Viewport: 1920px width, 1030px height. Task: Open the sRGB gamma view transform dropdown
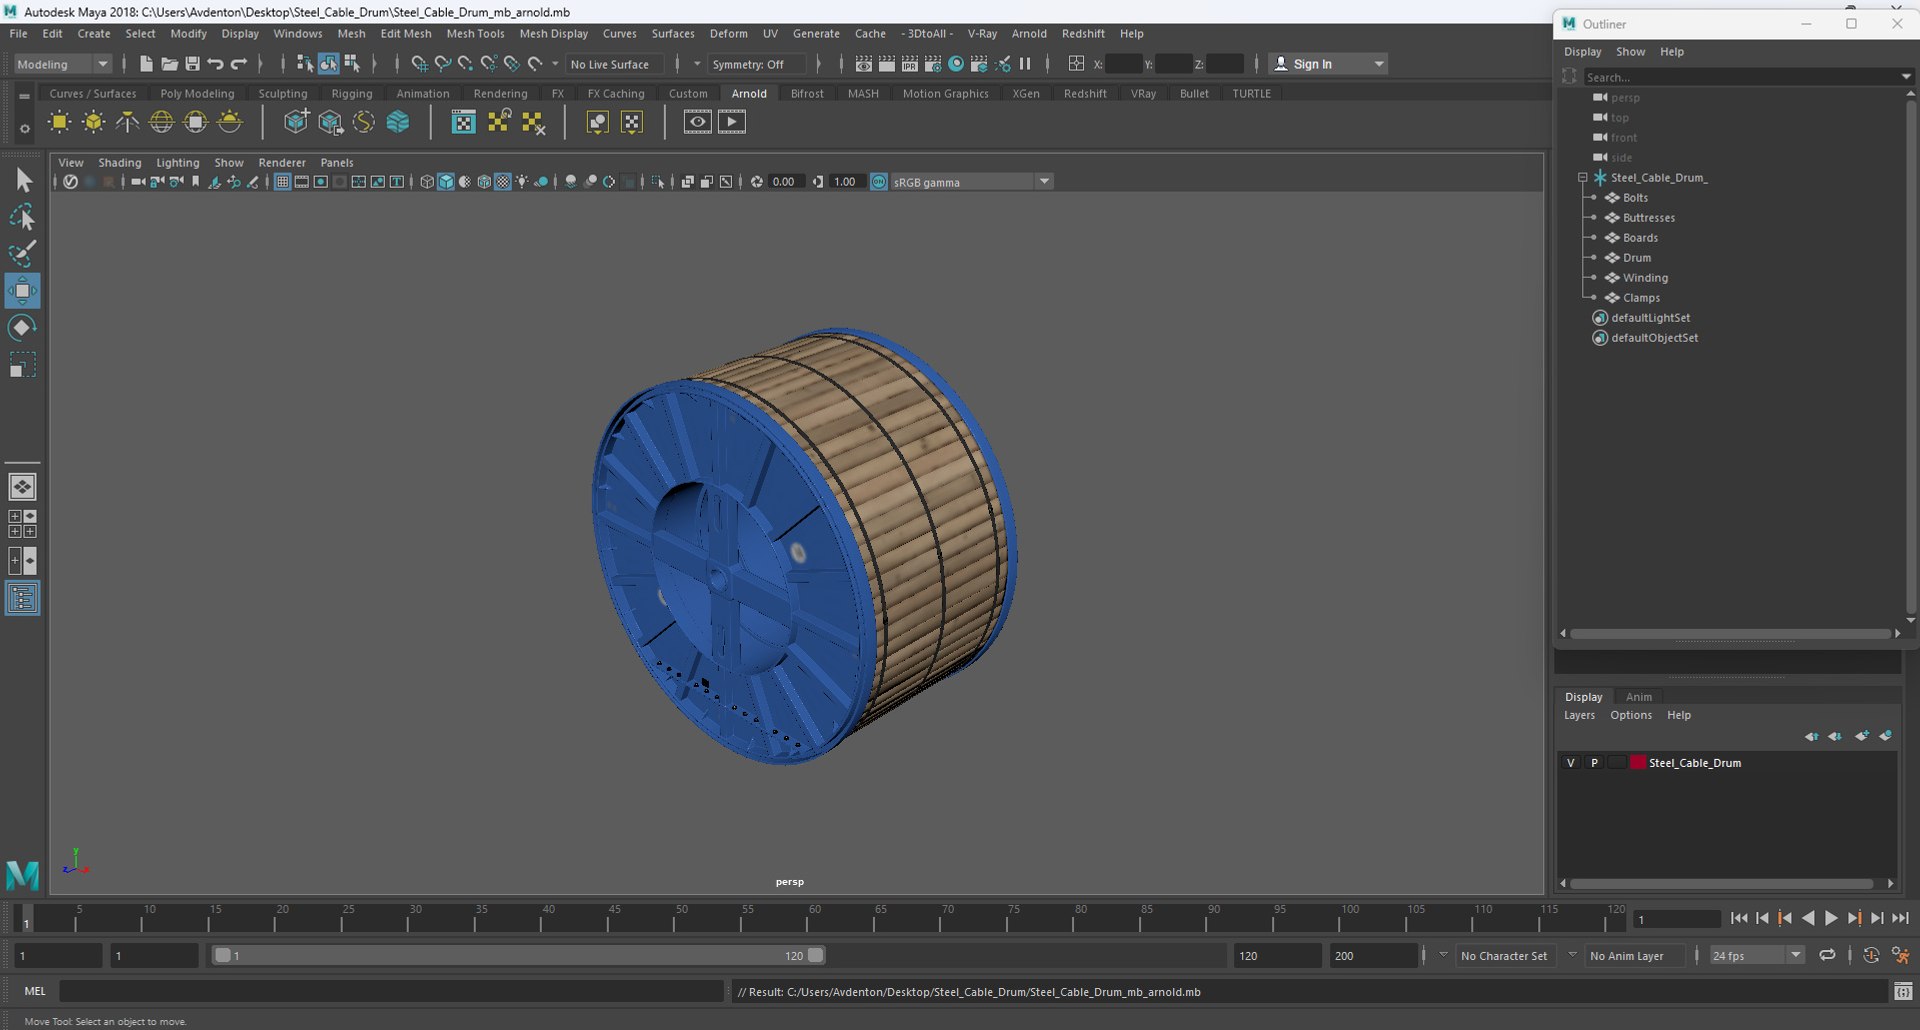[971, 182]
